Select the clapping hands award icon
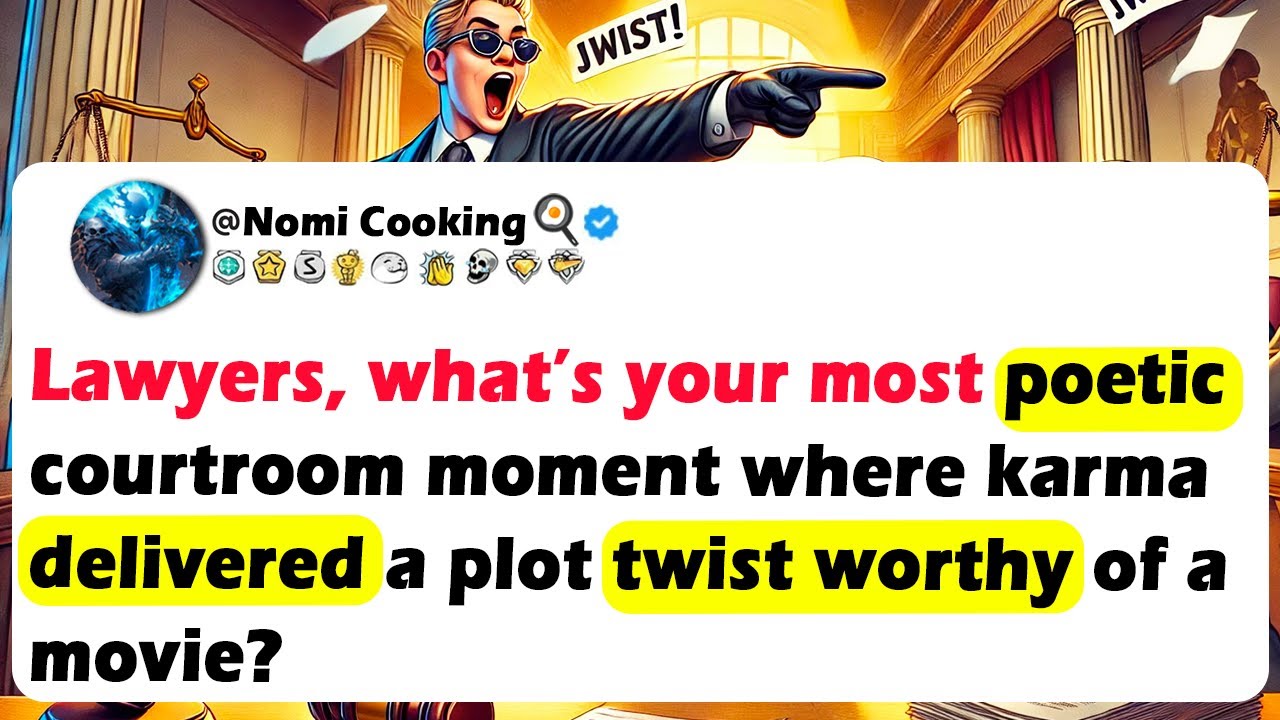Viewport: 1280px width, 720px height. tap(437, 268)
